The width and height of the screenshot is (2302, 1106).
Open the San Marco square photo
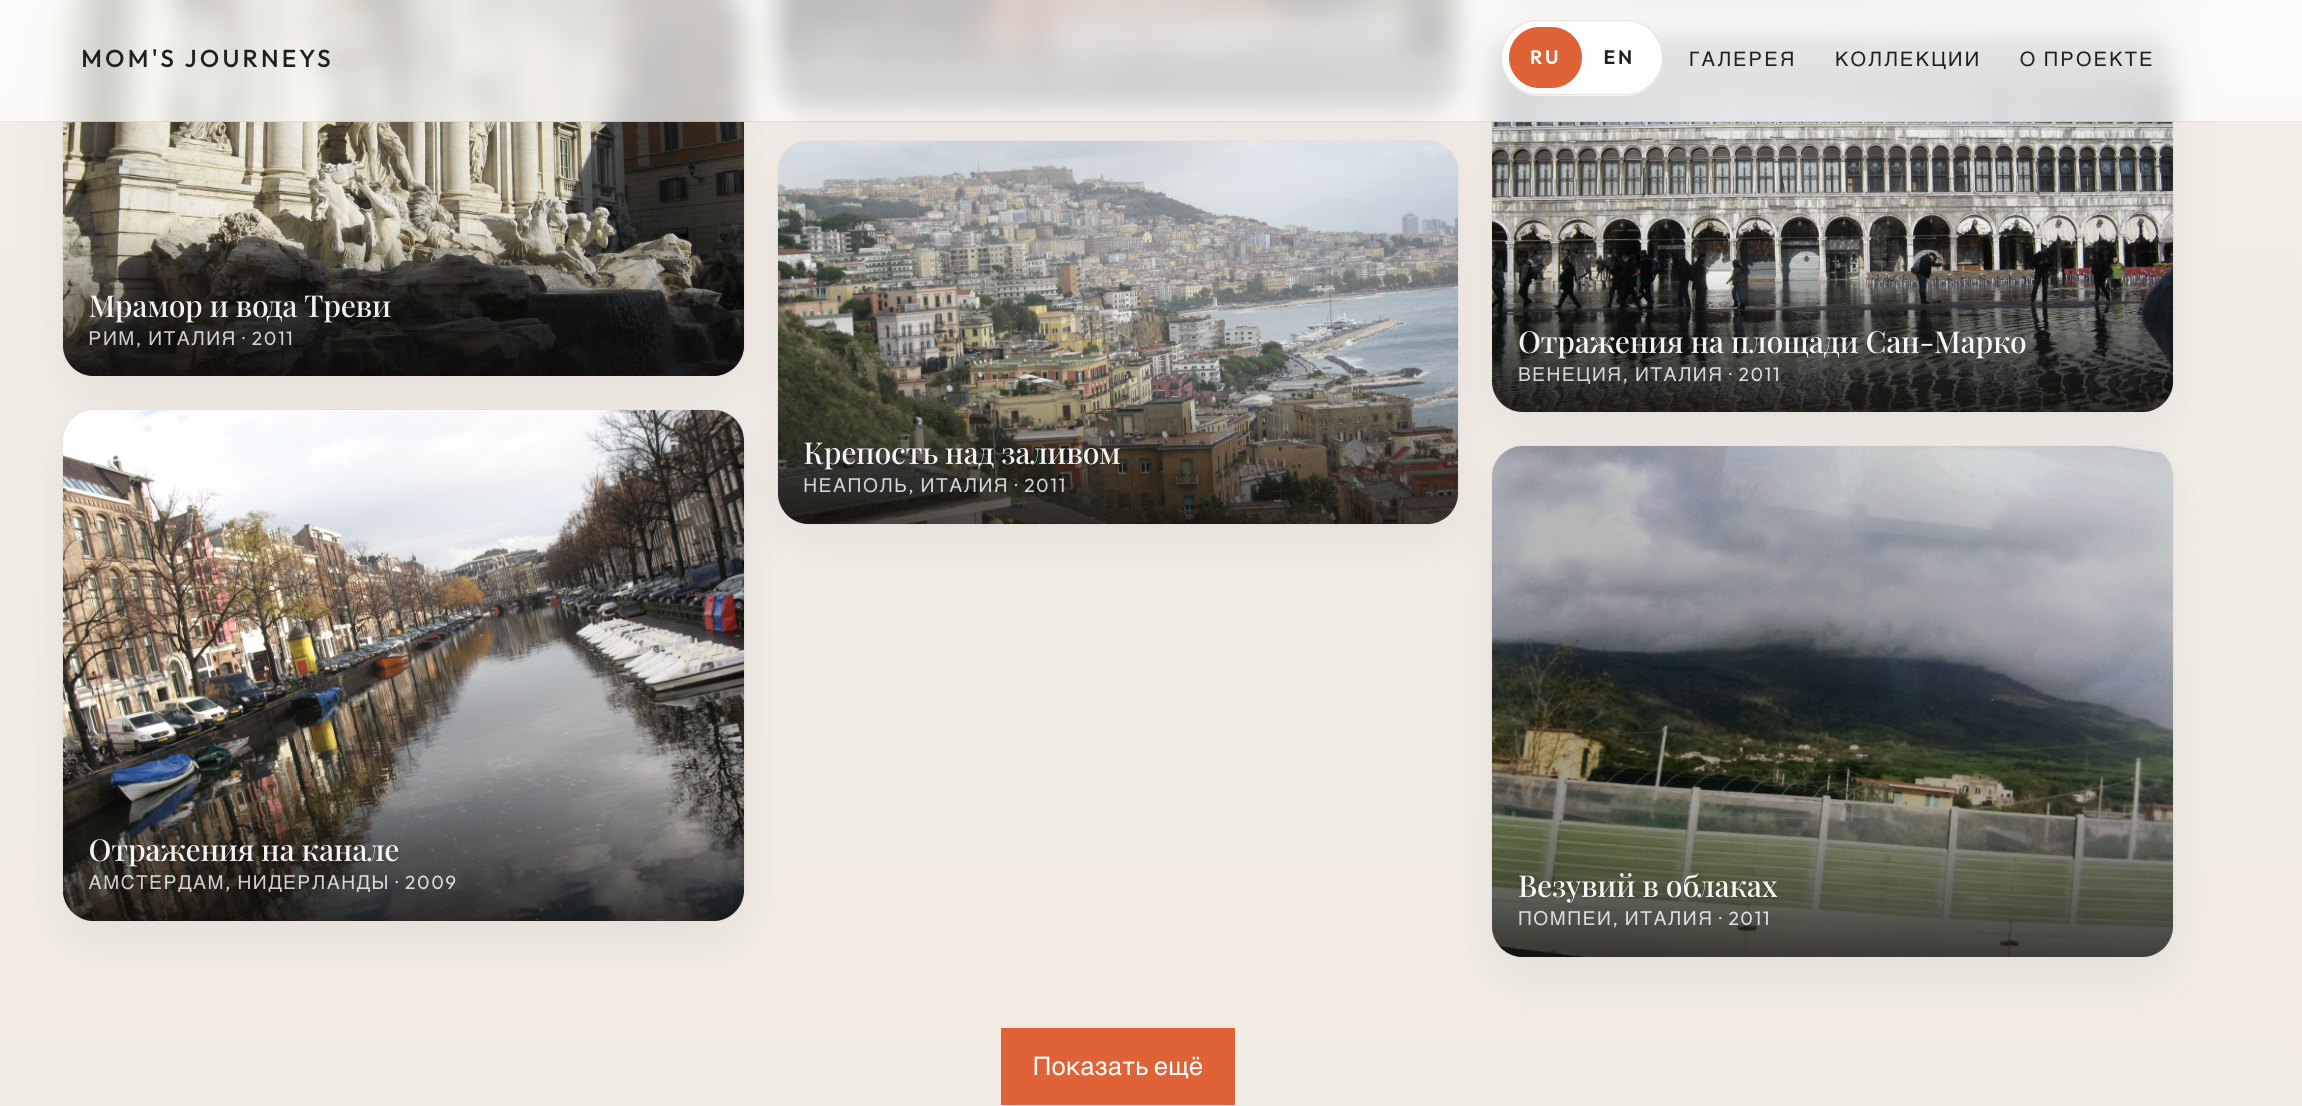pos(1831,230)
